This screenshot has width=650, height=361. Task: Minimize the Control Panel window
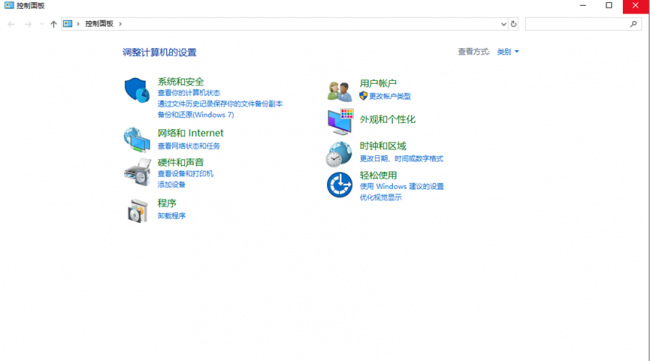583,5
